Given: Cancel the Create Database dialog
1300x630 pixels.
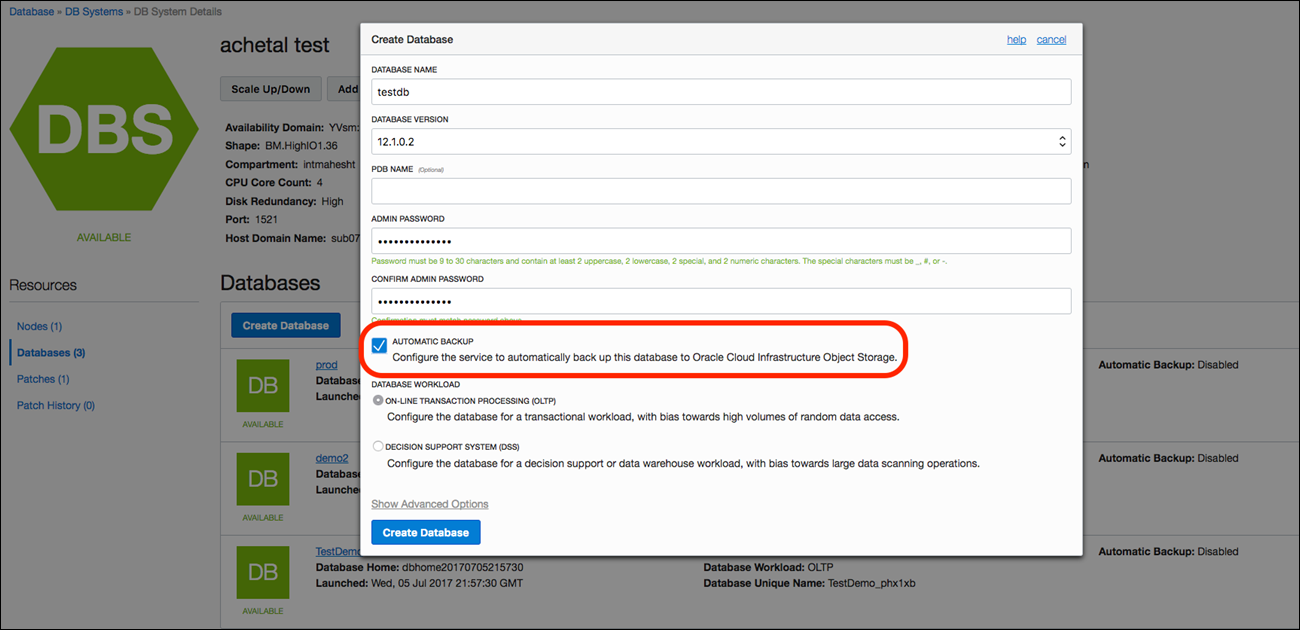Looking at the screenshot, I should pos(1051,40).
